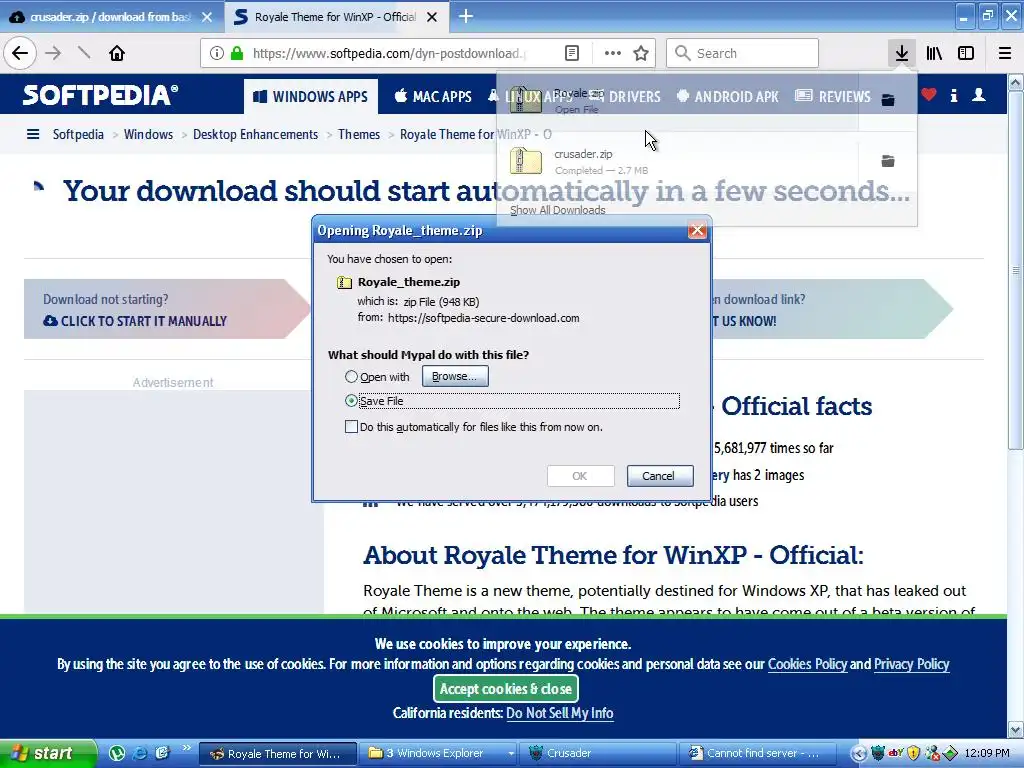Open the browser hamburger menu
1024x768 pixels.
pyautogui.click(x=1005, y=53)
